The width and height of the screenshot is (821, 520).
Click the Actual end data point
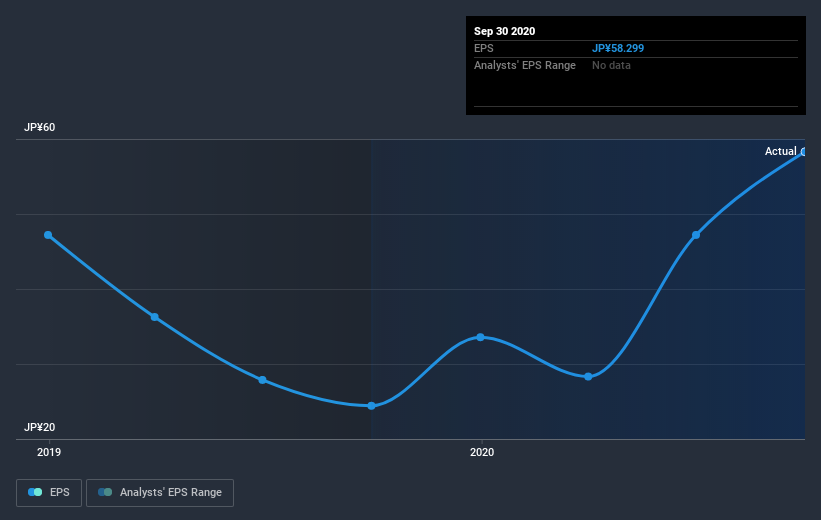[804, 152]
